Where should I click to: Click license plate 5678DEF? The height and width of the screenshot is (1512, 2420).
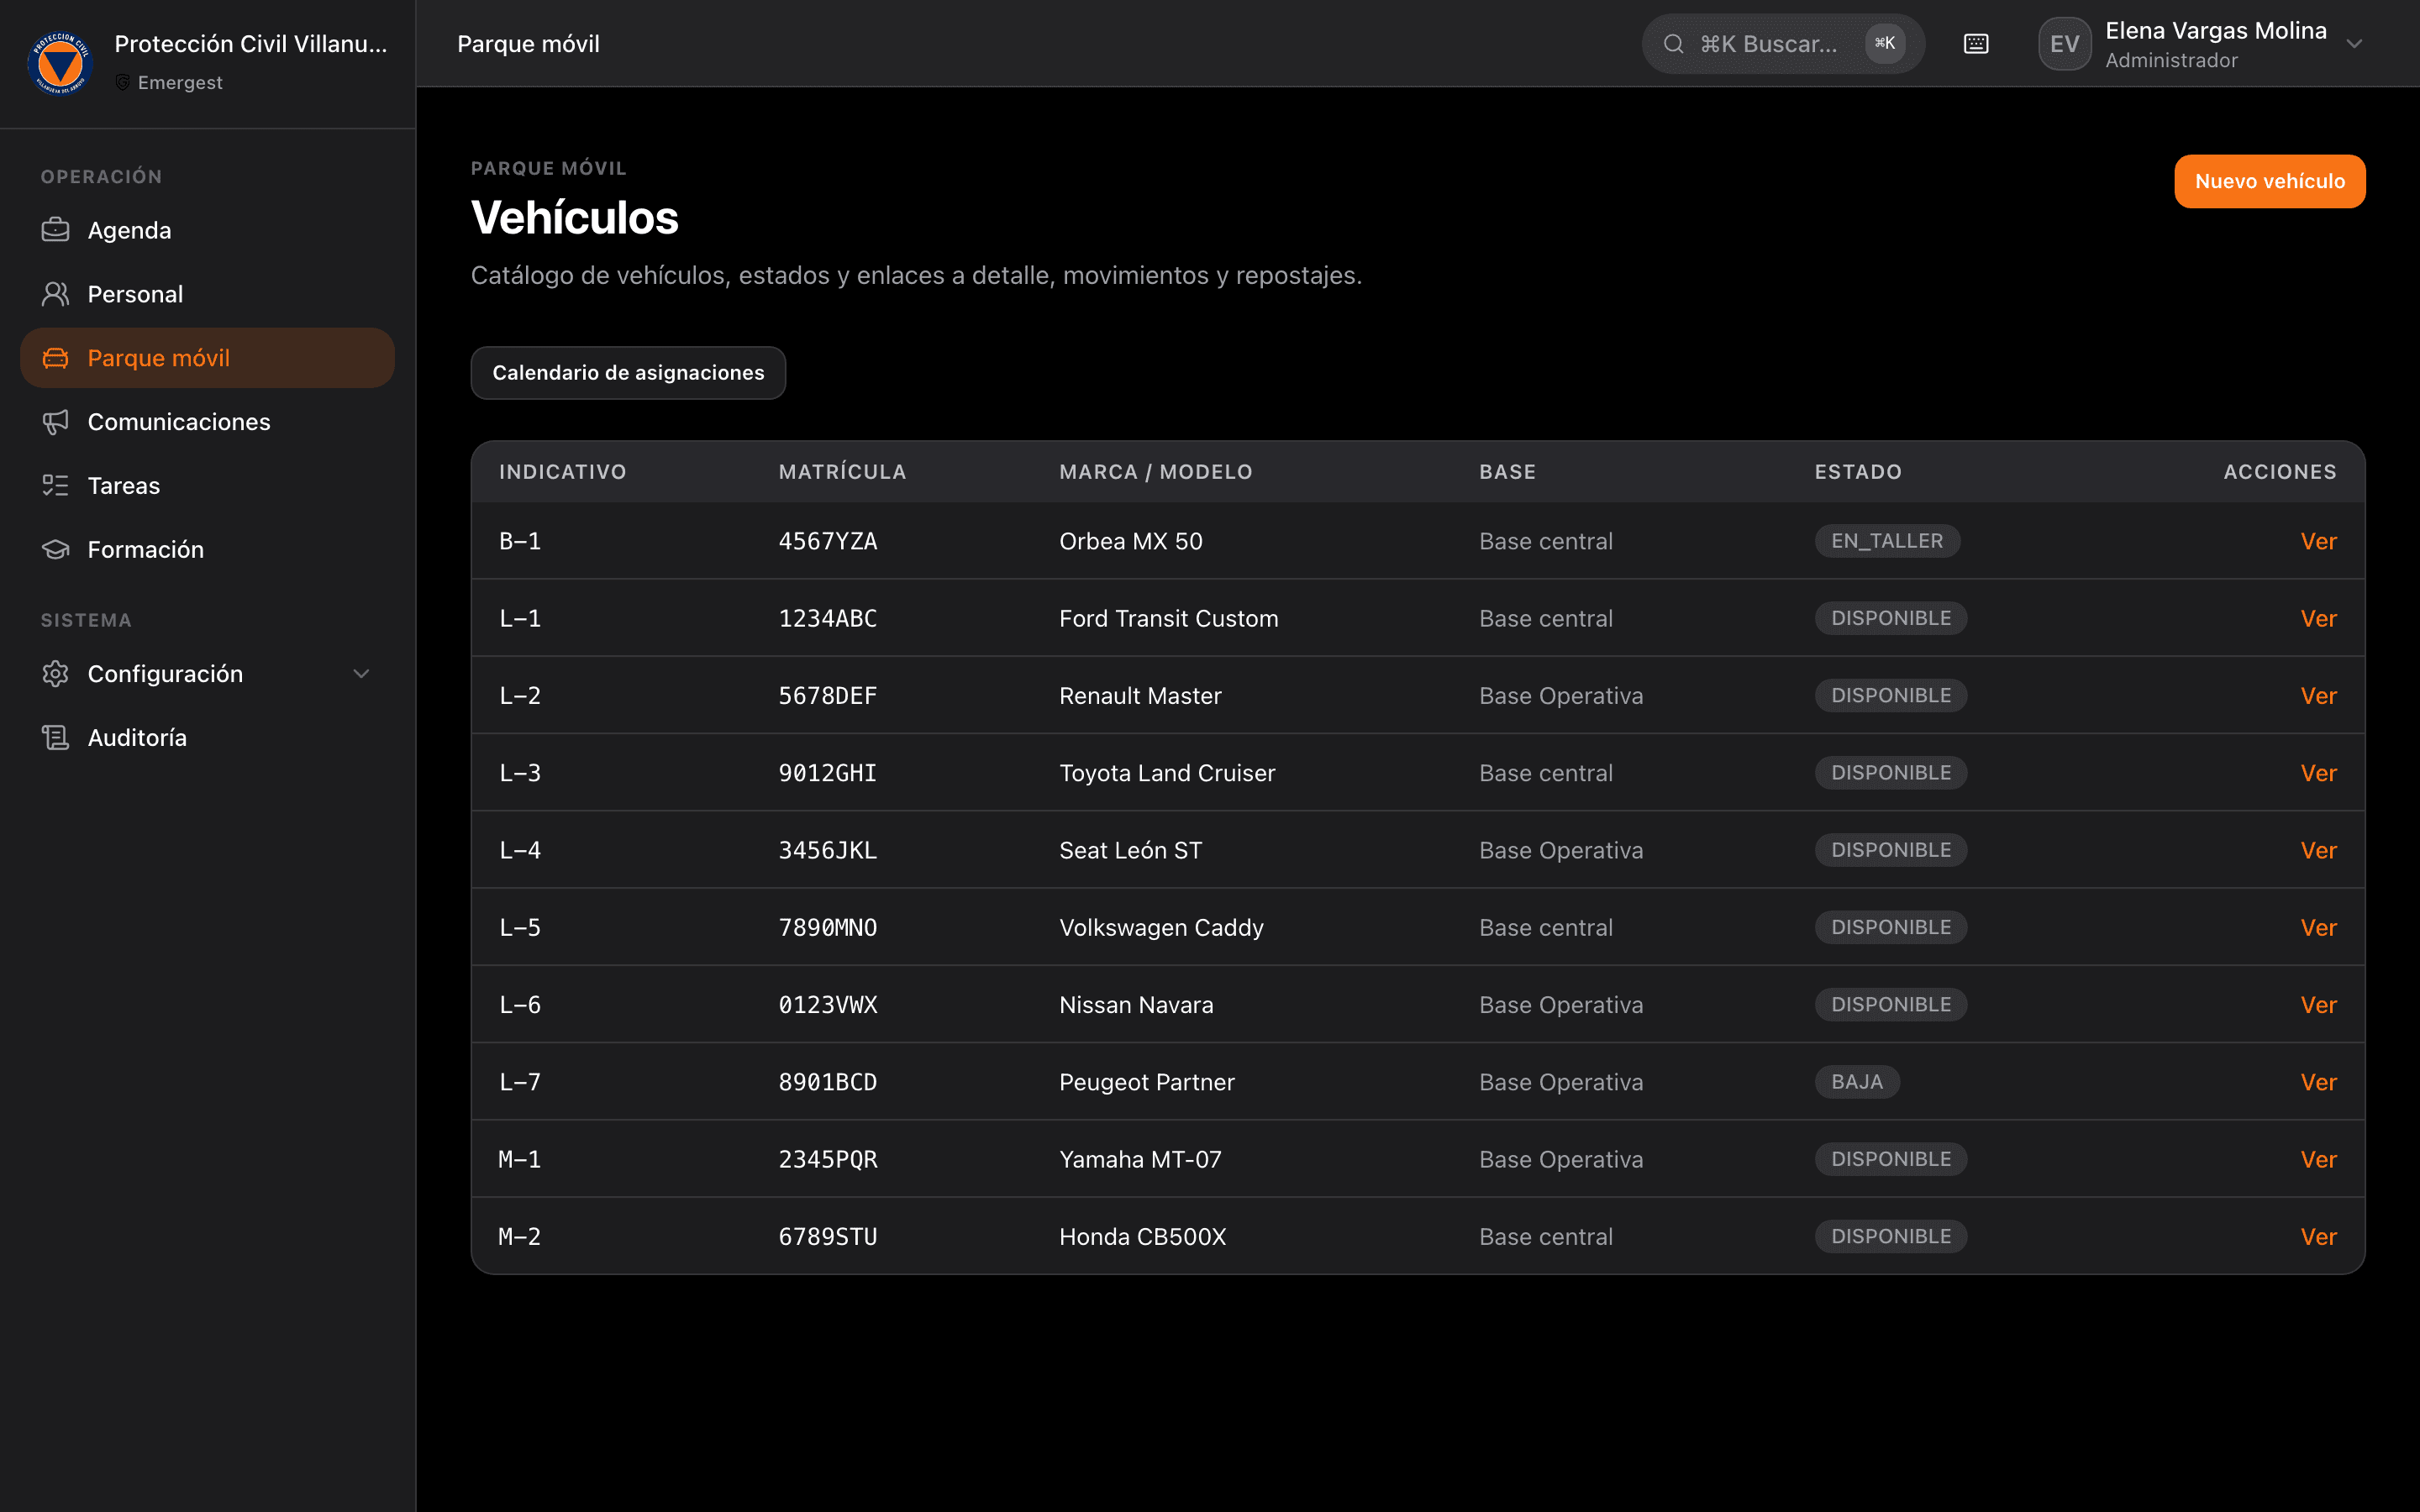(828, 696)
